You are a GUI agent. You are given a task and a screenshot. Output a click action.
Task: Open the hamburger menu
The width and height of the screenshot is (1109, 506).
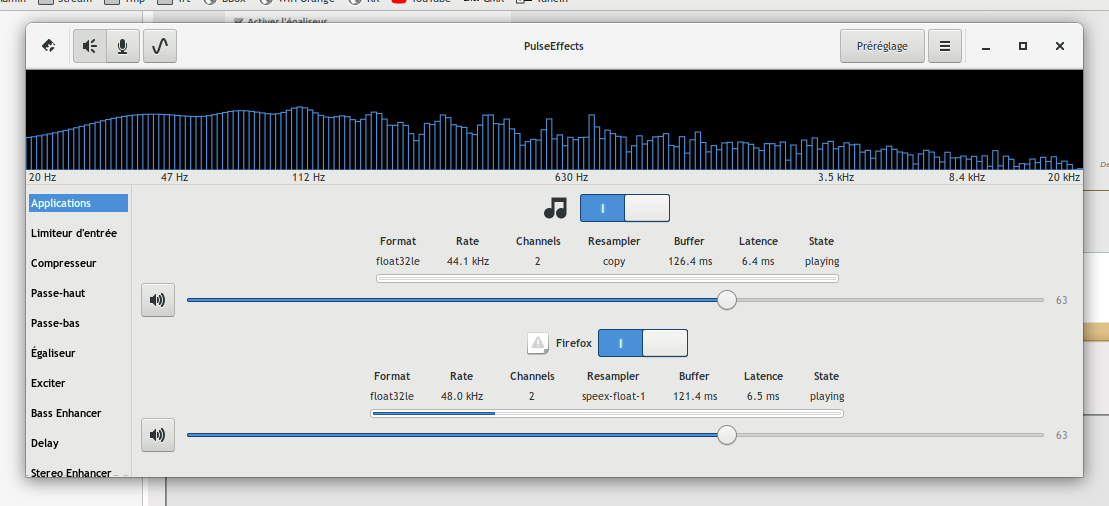click(944, 46)
